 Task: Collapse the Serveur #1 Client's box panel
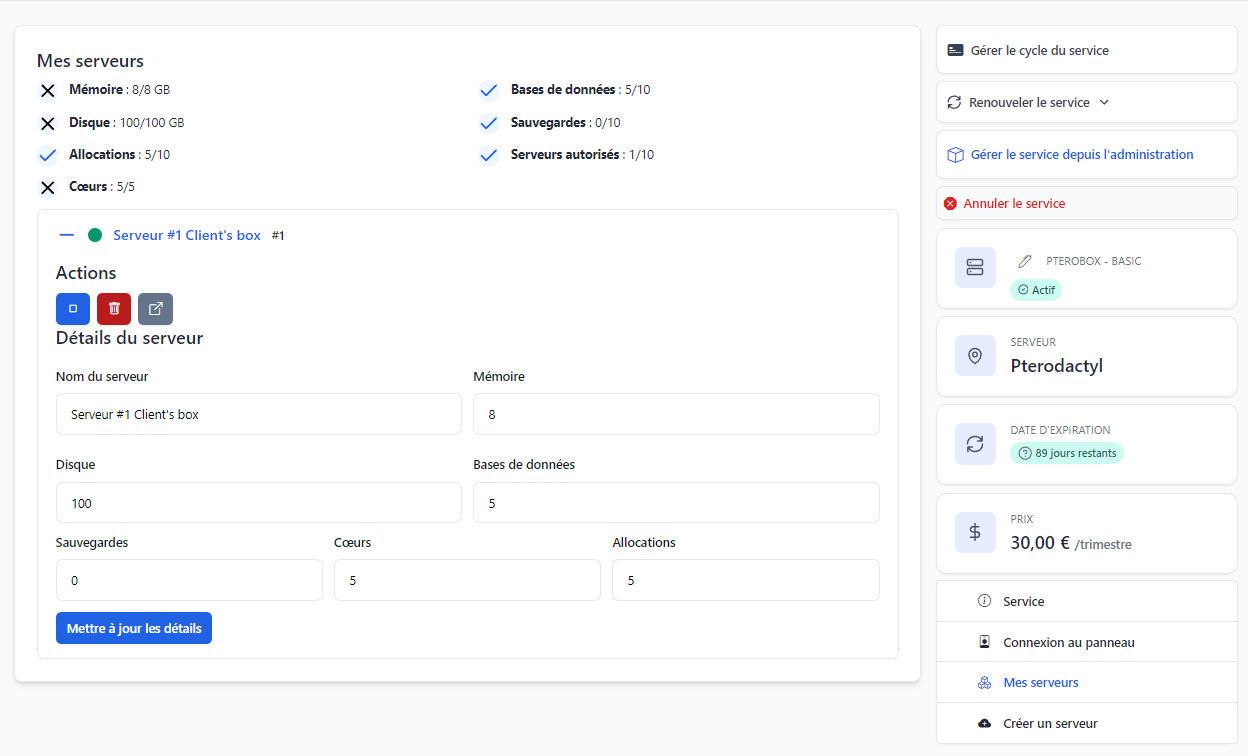(67, 235)
